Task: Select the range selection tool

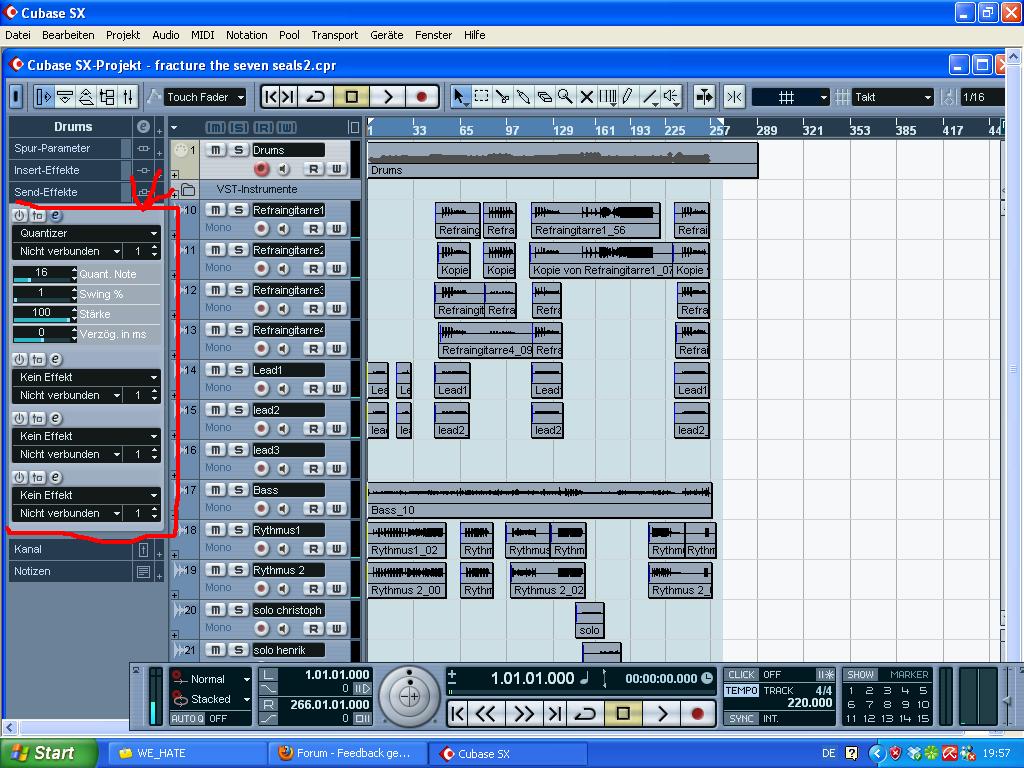Action: (481, 97)
